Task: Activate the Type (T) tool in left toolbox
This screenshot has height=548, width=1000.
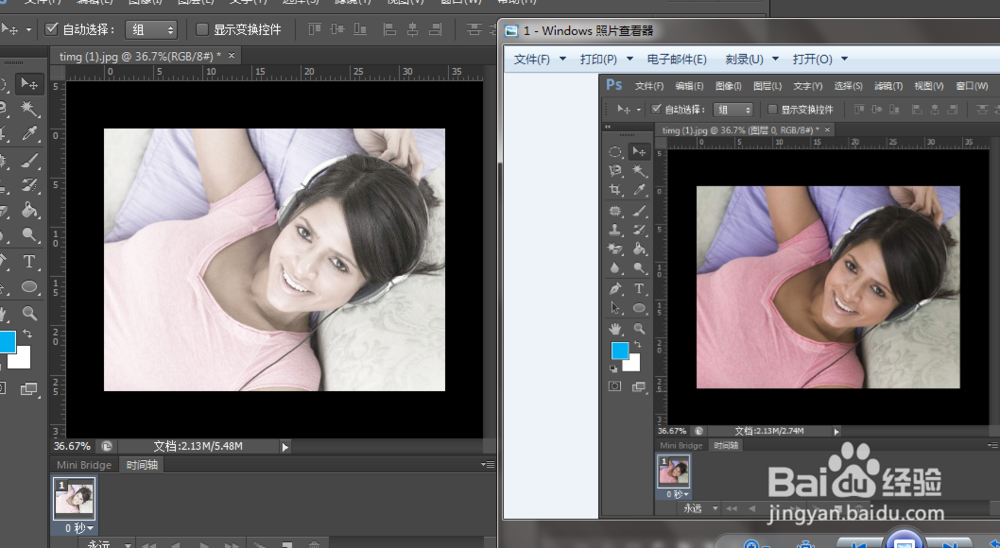Action: click(30, 262)
